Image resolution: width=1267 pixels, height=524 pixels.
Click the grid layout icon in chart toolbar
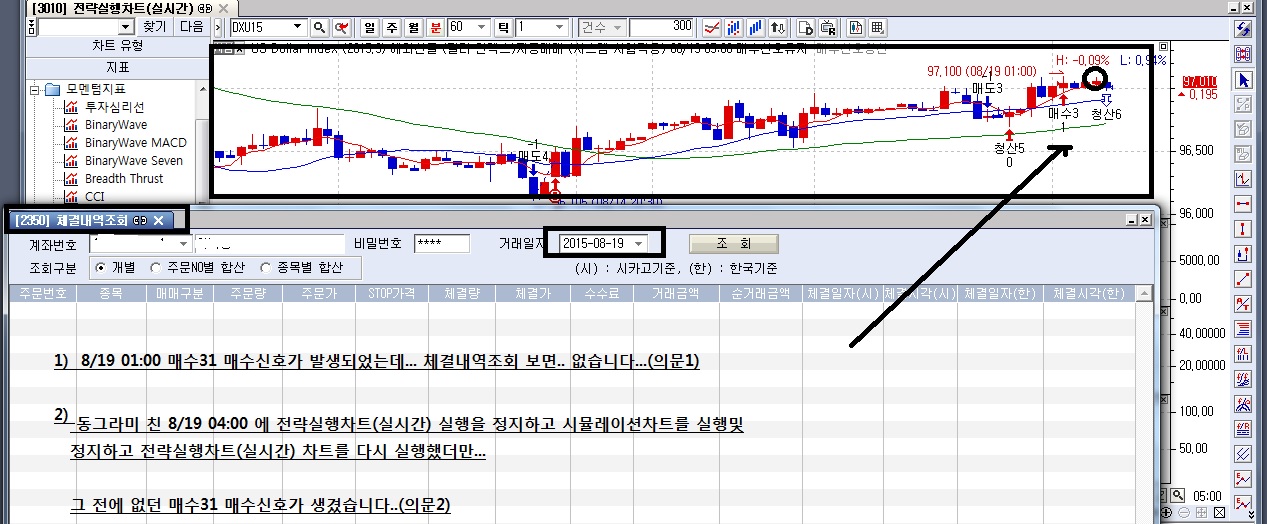(x=877, y=27)
